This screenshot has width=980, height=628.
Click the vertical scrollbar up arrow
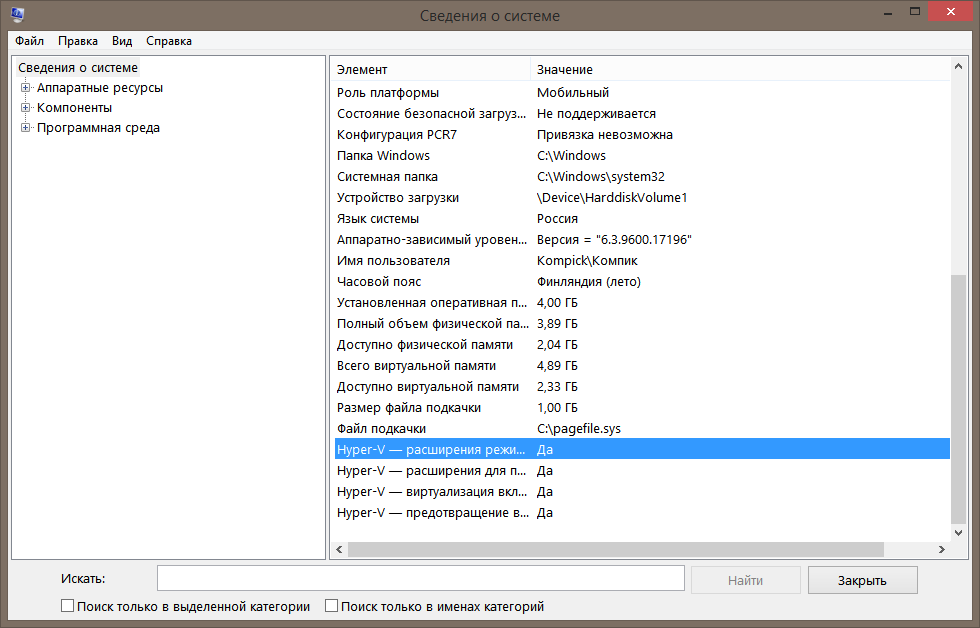click(958, 66)
